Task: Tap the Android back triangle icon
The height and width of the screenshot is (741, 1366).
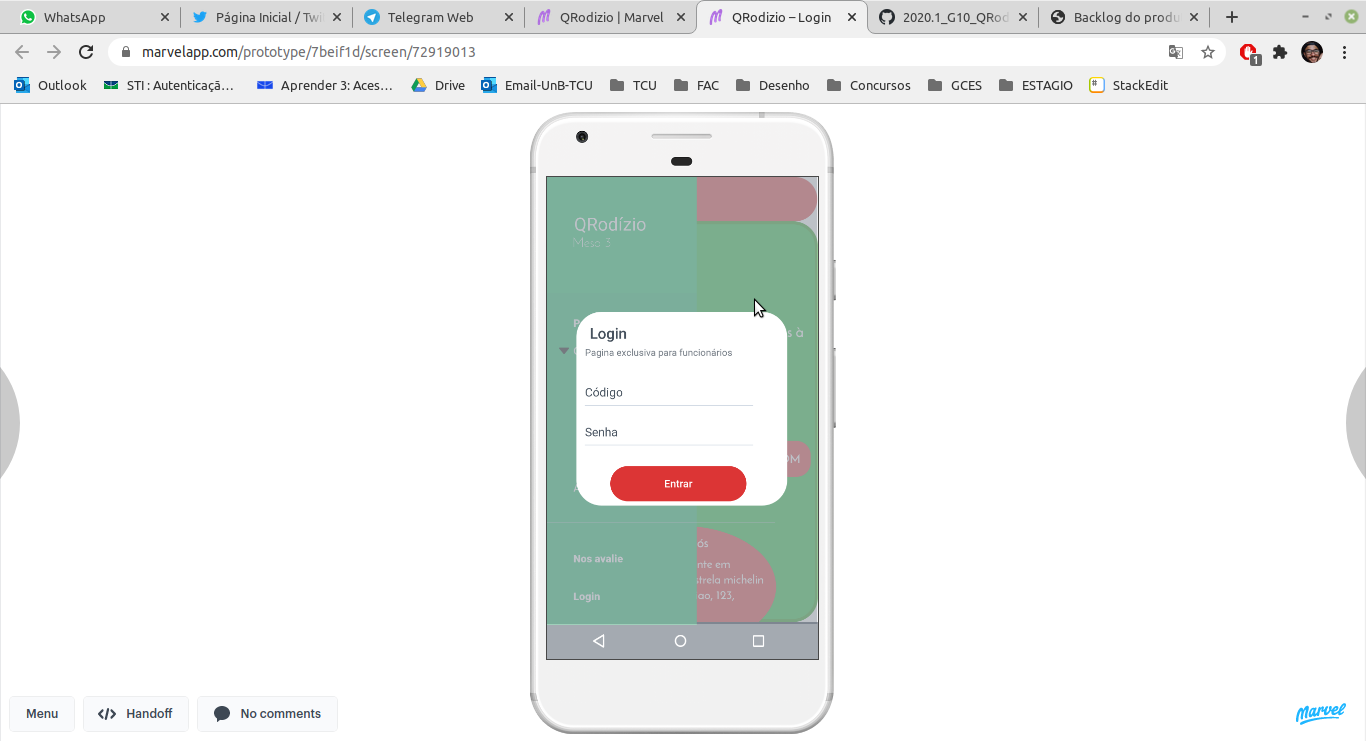Action: point(599,641)
